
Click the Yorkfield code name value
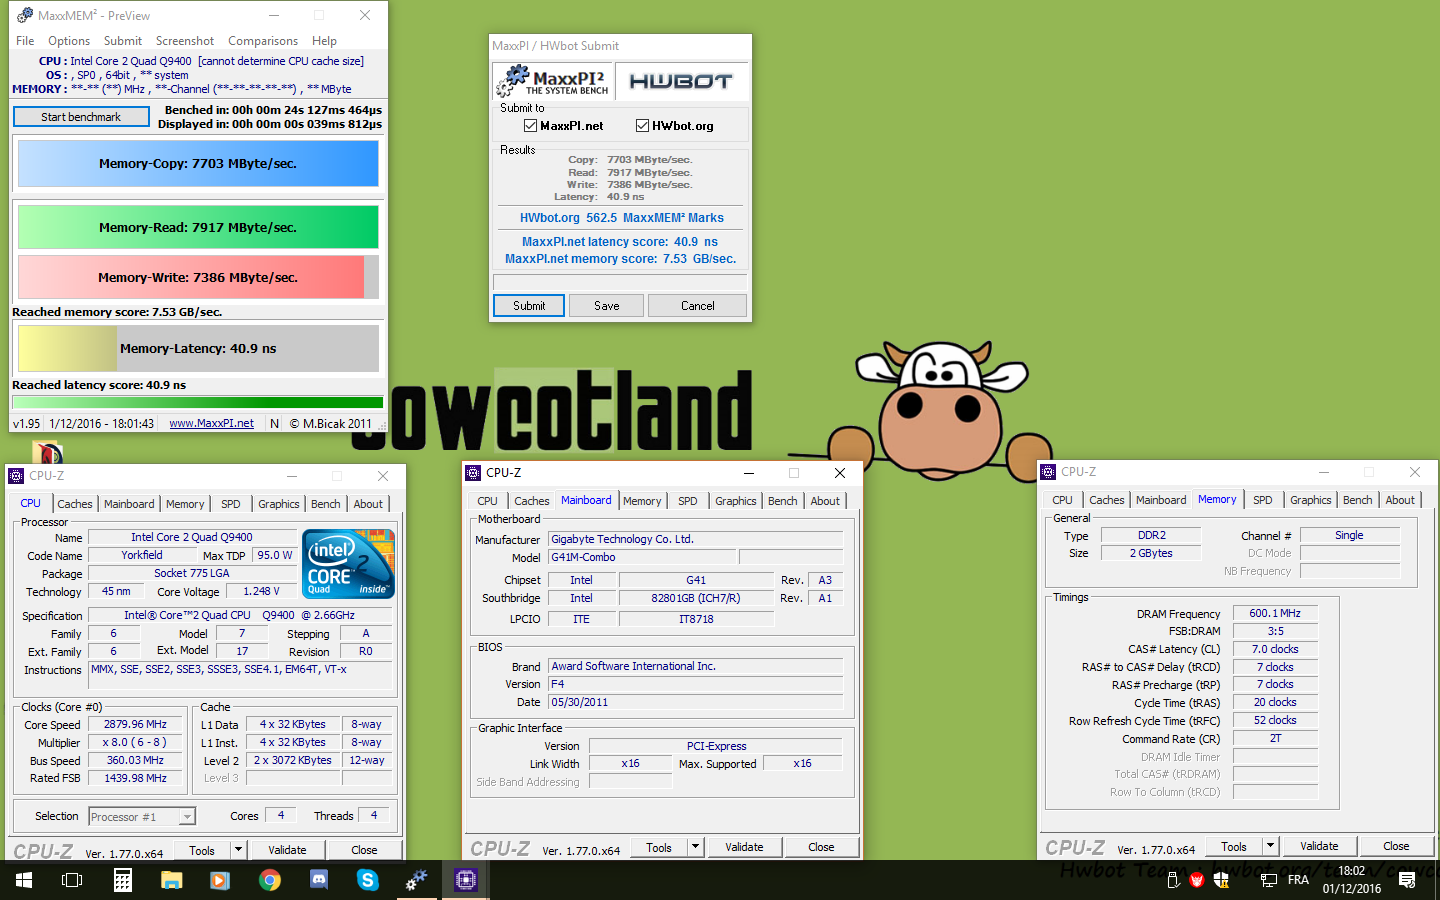pos(142,555)
